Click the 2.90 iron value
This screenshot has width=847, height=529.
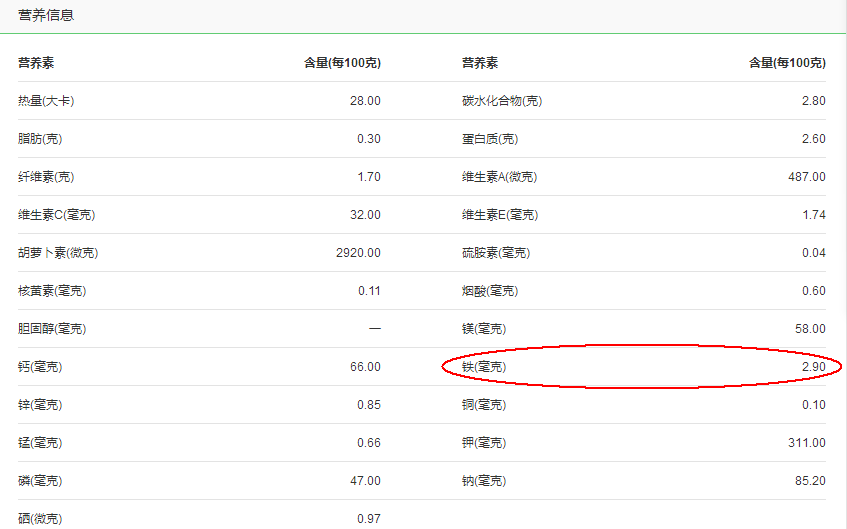click(x=814, y=367)
